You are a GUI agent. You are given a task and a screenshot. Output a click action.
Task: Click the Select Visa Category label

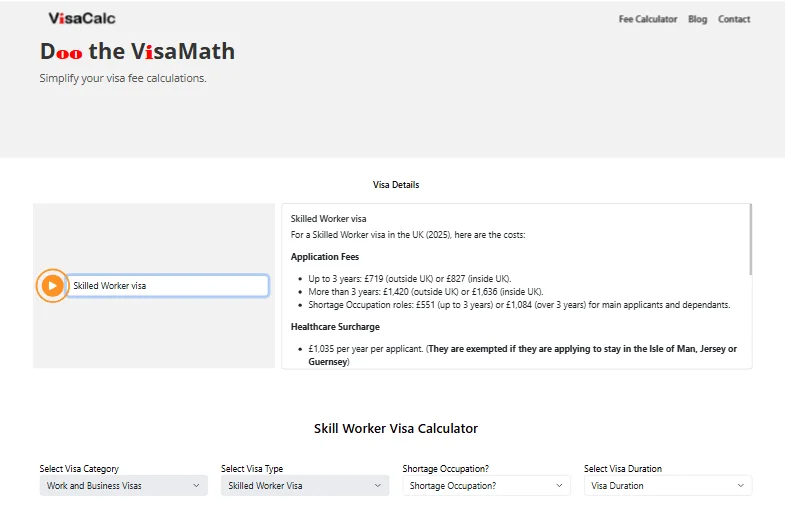pyautogui.click(x=79, y=468)
